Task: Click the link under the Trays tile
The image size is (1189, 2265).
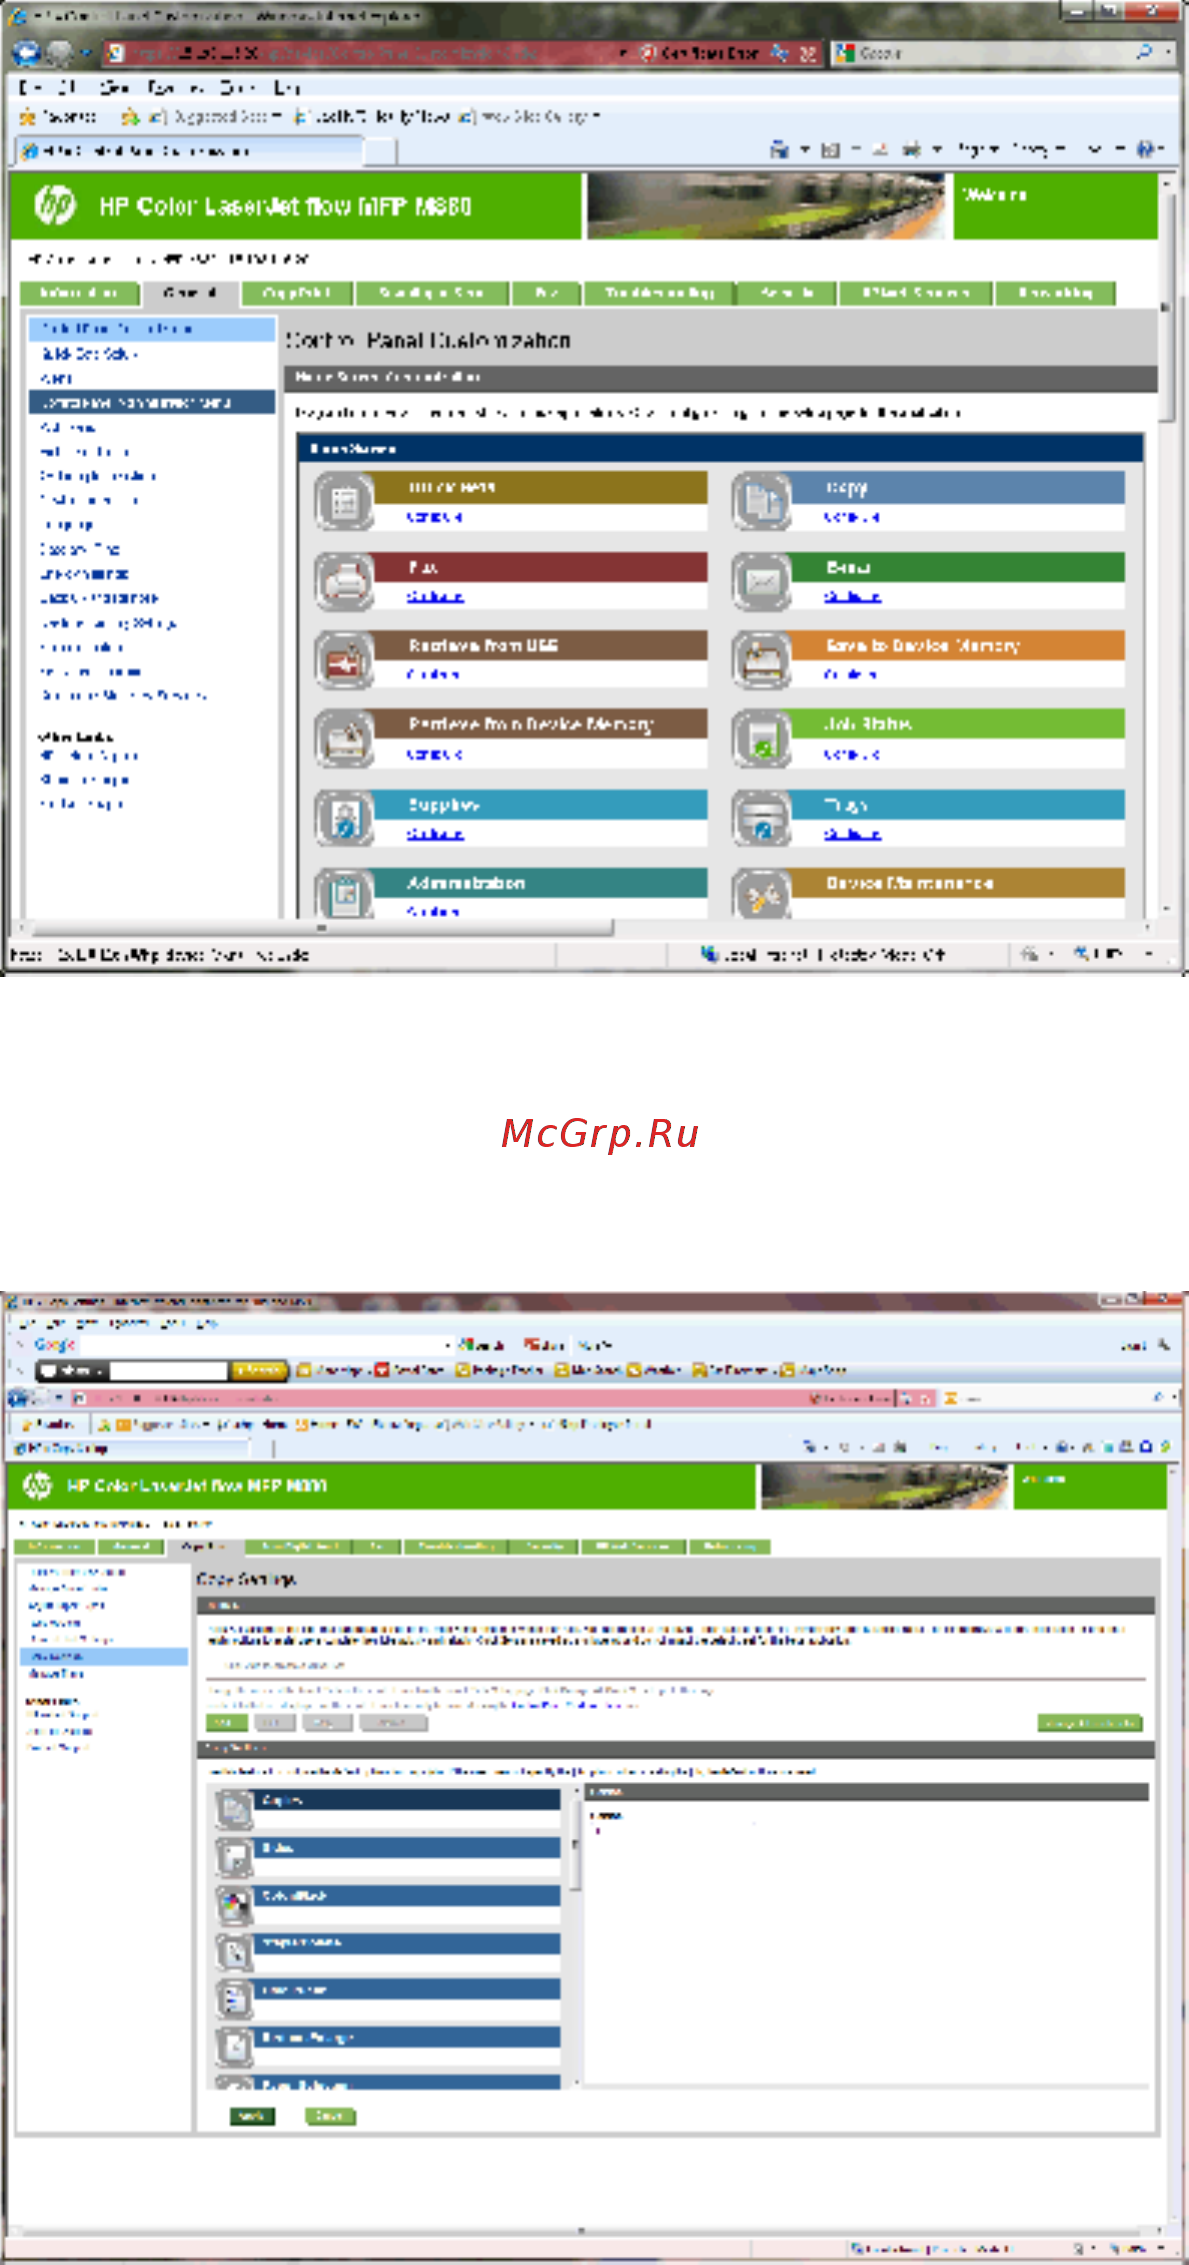Action: [852, 834]
